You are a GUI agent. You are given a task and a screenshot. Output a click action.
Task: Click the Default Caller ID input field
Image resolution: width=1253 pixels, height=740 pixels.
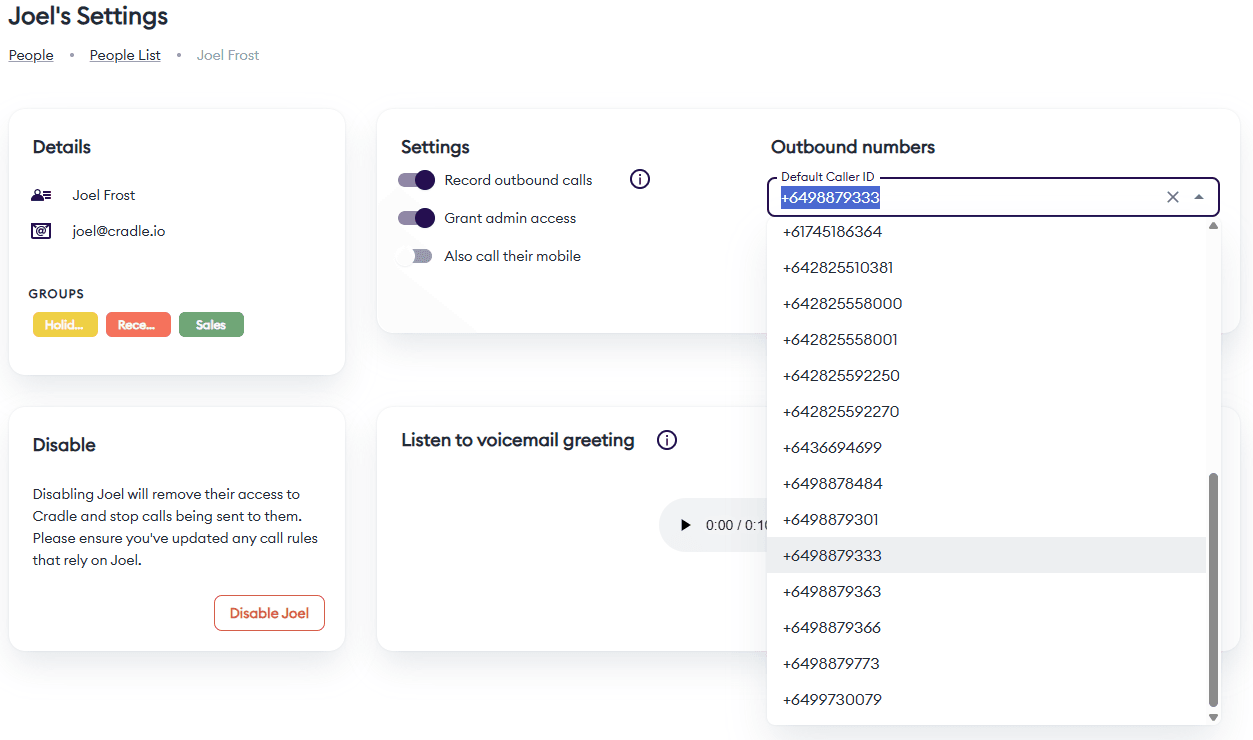click(x=960, y=198)
